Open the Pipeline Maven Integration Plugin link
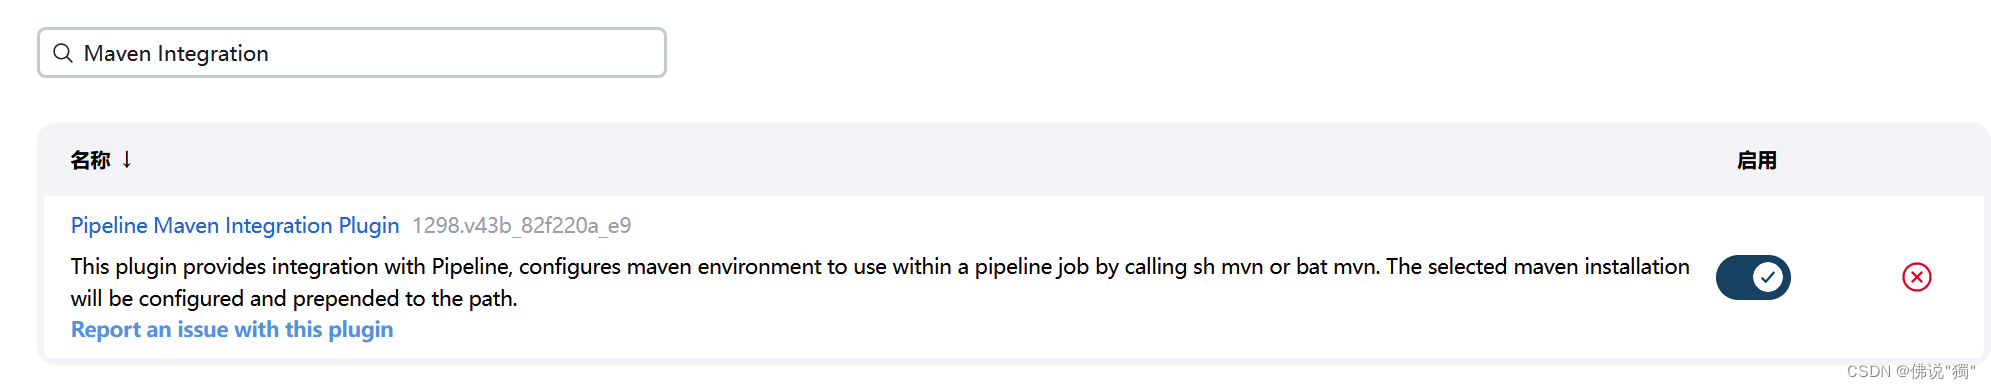Screen dimensions: 1991x389 (x=235, y=225)
